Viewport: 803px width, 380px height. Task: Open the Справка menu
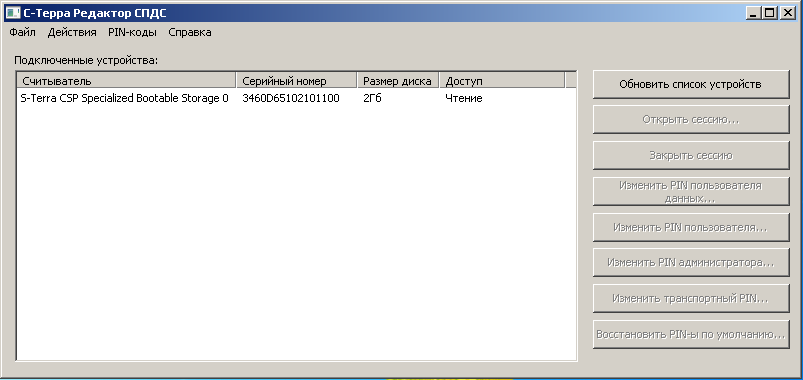190,32
